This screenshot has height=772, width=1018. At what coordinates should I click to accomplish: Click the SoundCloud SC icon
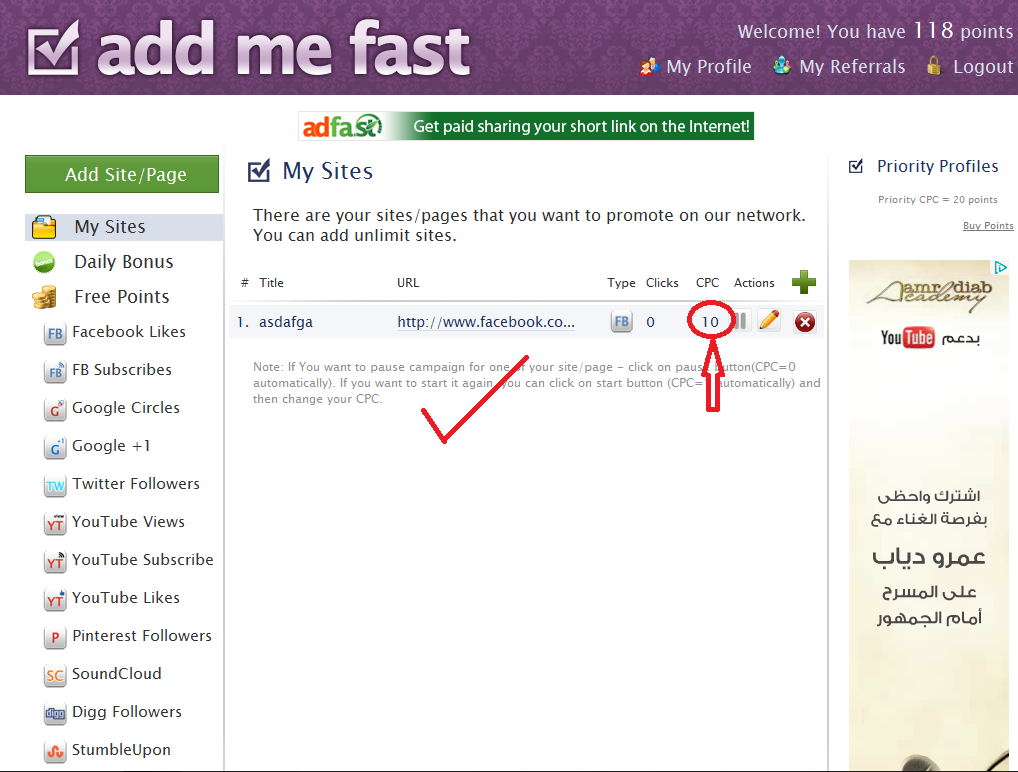pyautogui.click(x=55, y=675)
